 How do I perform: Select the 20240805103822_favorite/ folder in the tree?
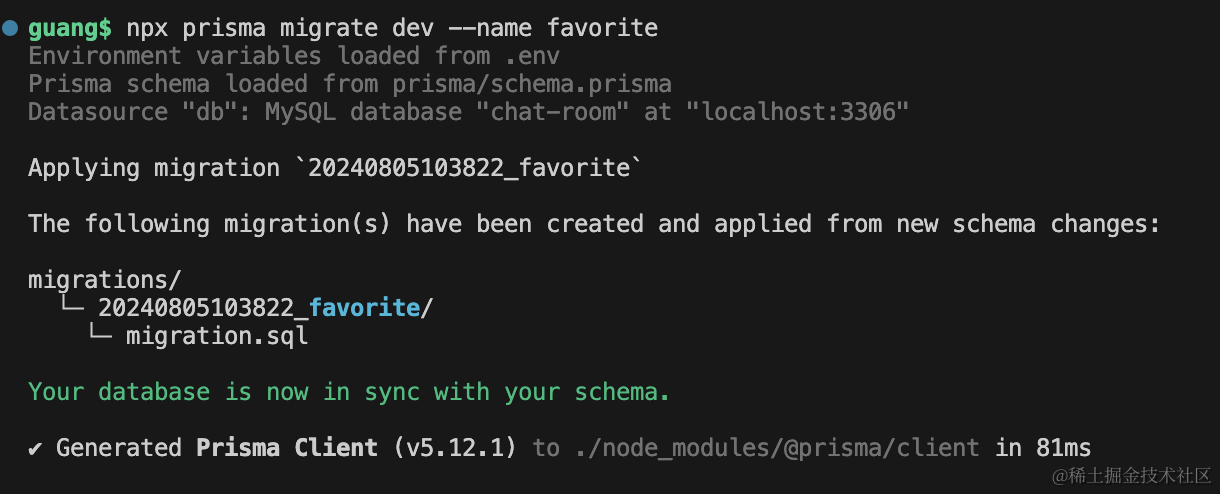click(265, 308)
